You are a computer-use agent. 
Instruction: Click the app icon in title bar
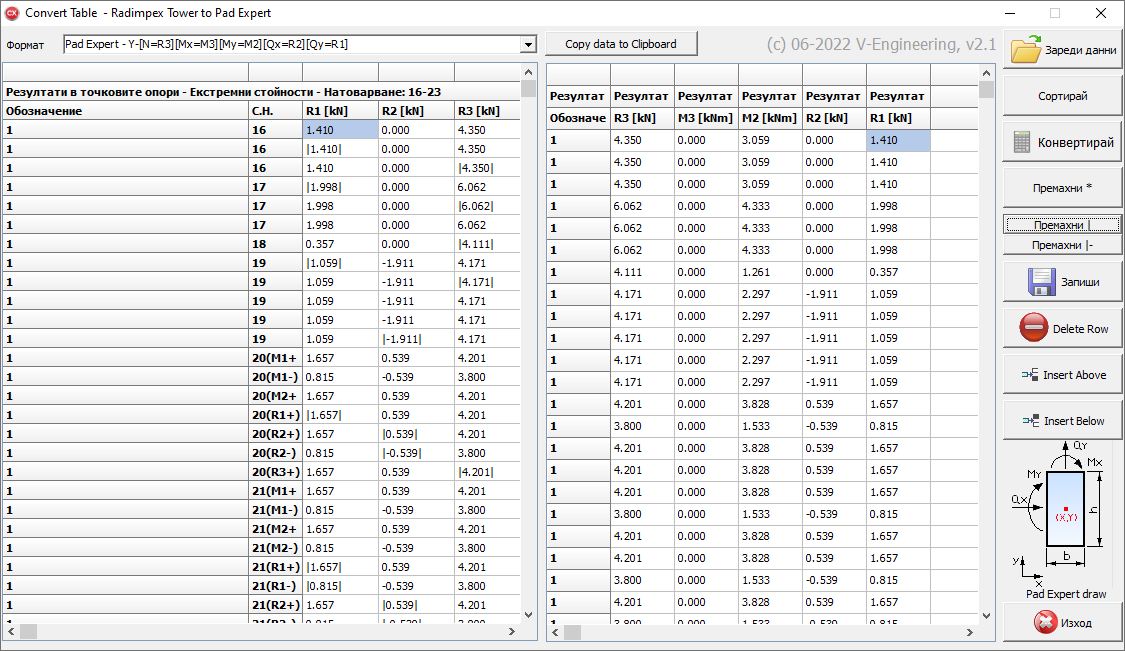tap(12, 13)
